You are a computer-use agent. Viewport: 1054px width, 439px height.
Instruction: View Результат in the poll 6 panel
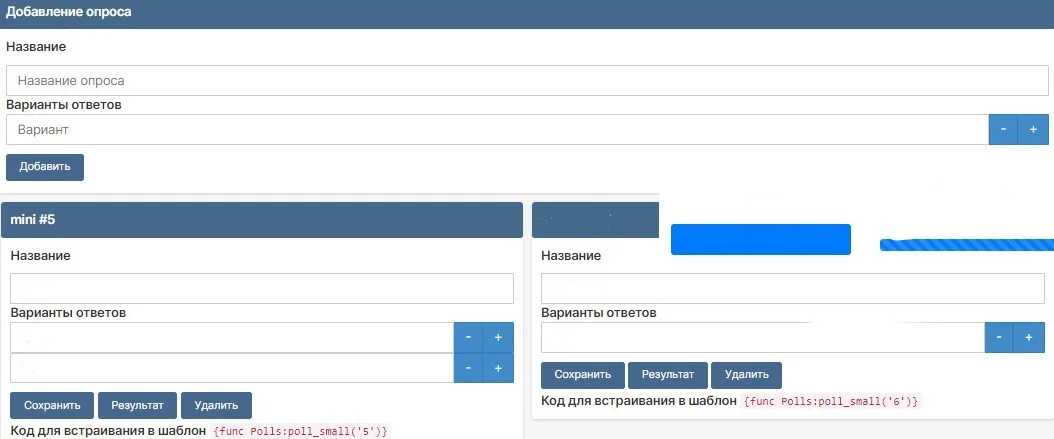tap(667, 375)
